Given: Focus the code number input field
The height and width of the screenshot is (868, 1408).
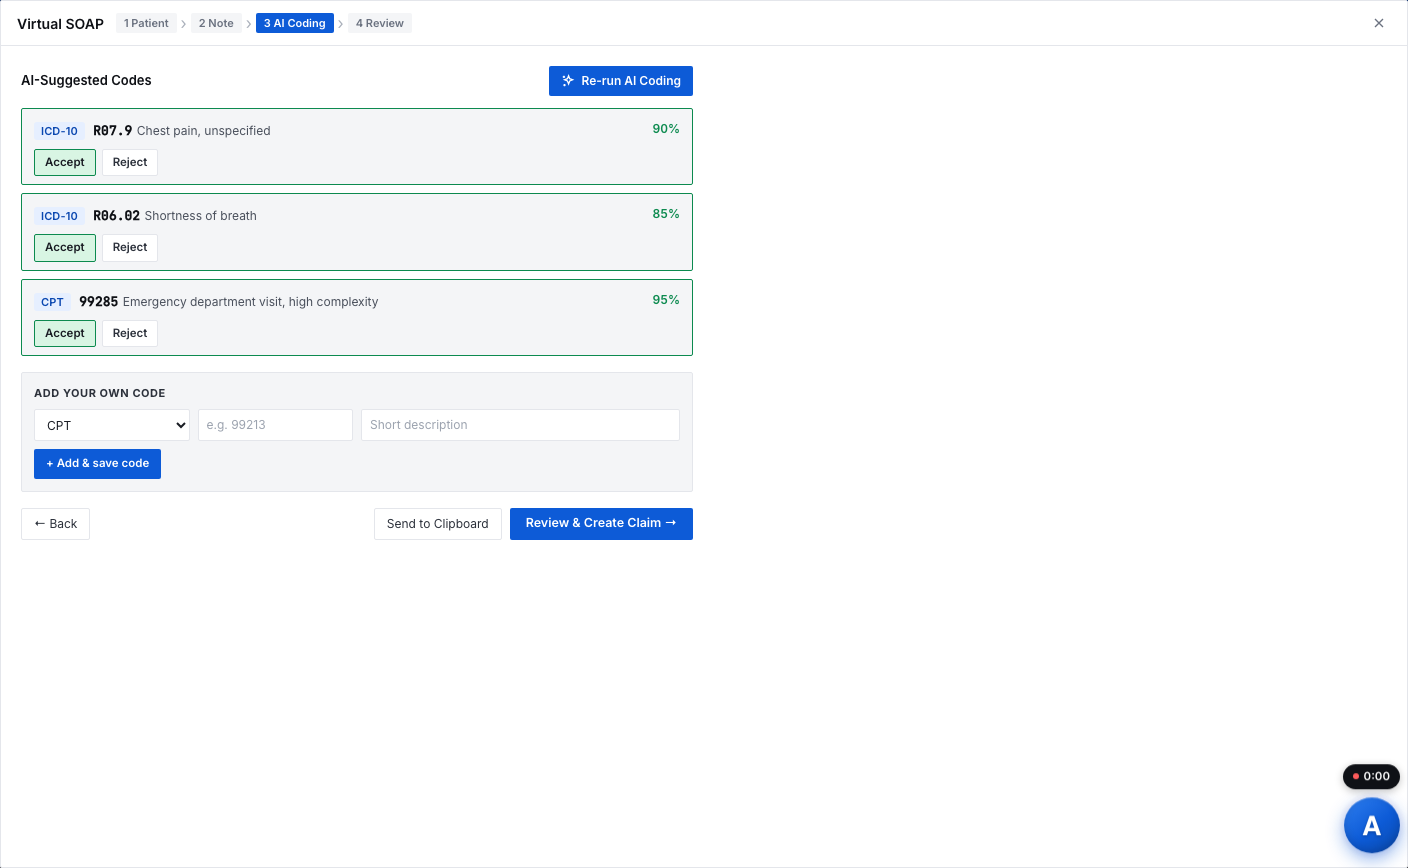Looking at the screenshot, I should pyautogui.click(x=275, y=425).
